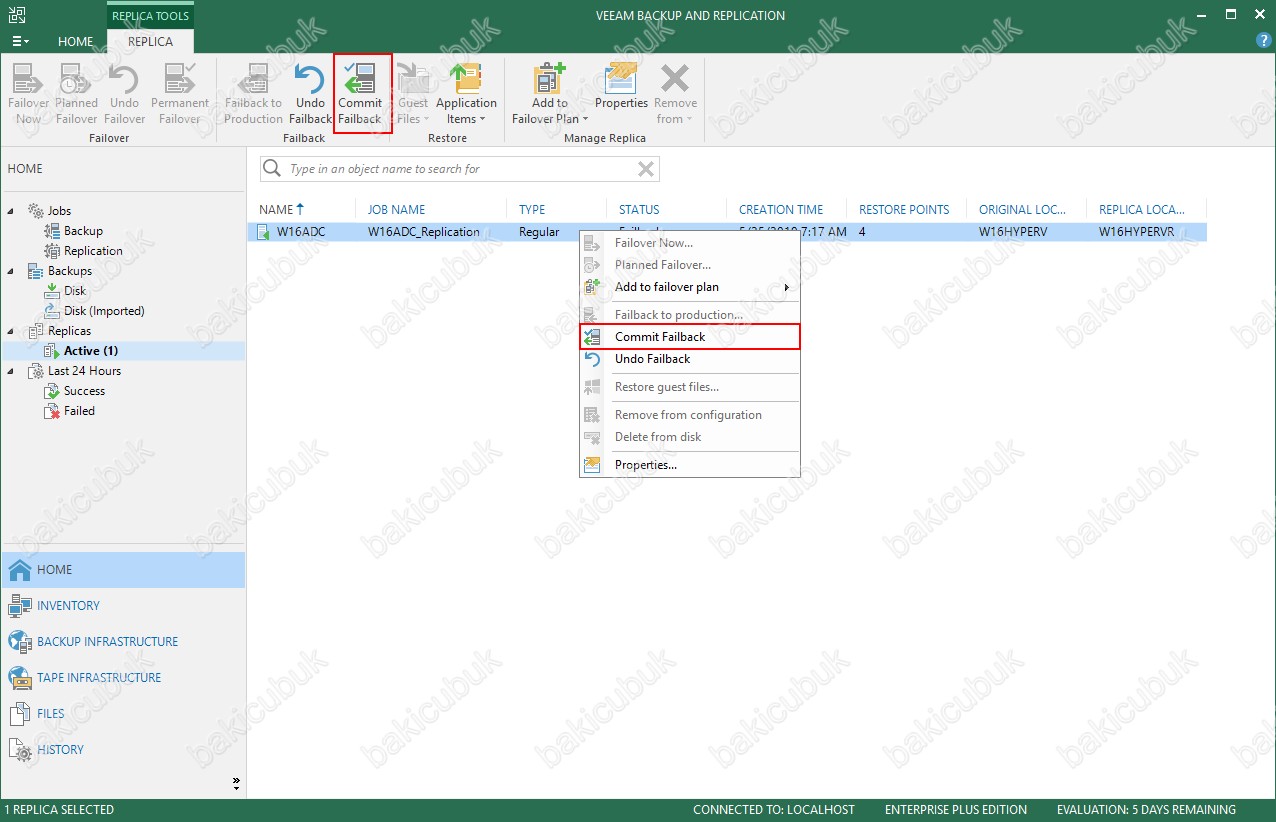Open the Remove from ribbon dropdown
1276x822 pixels.
676,94
